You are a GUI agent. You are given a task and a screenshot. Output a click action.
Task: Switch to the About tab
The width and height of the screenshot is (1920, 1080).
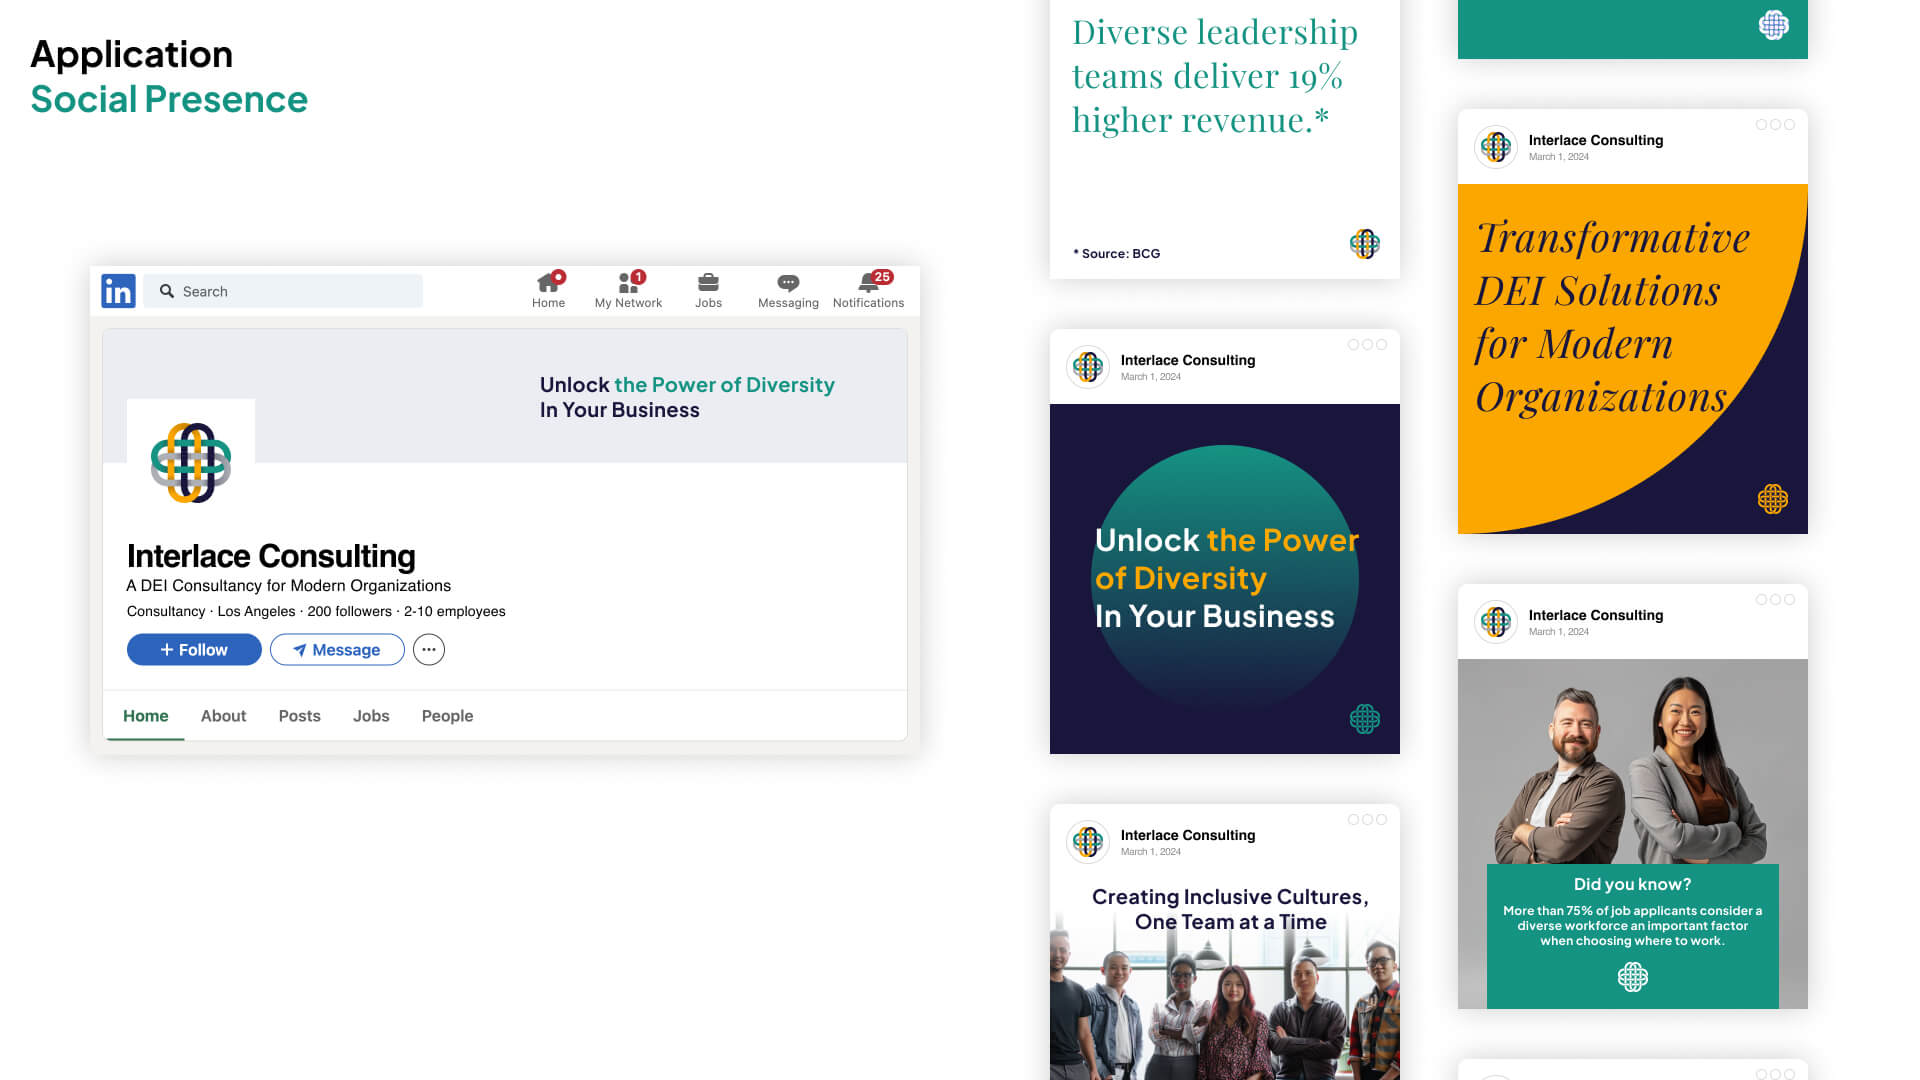[223, 716]
